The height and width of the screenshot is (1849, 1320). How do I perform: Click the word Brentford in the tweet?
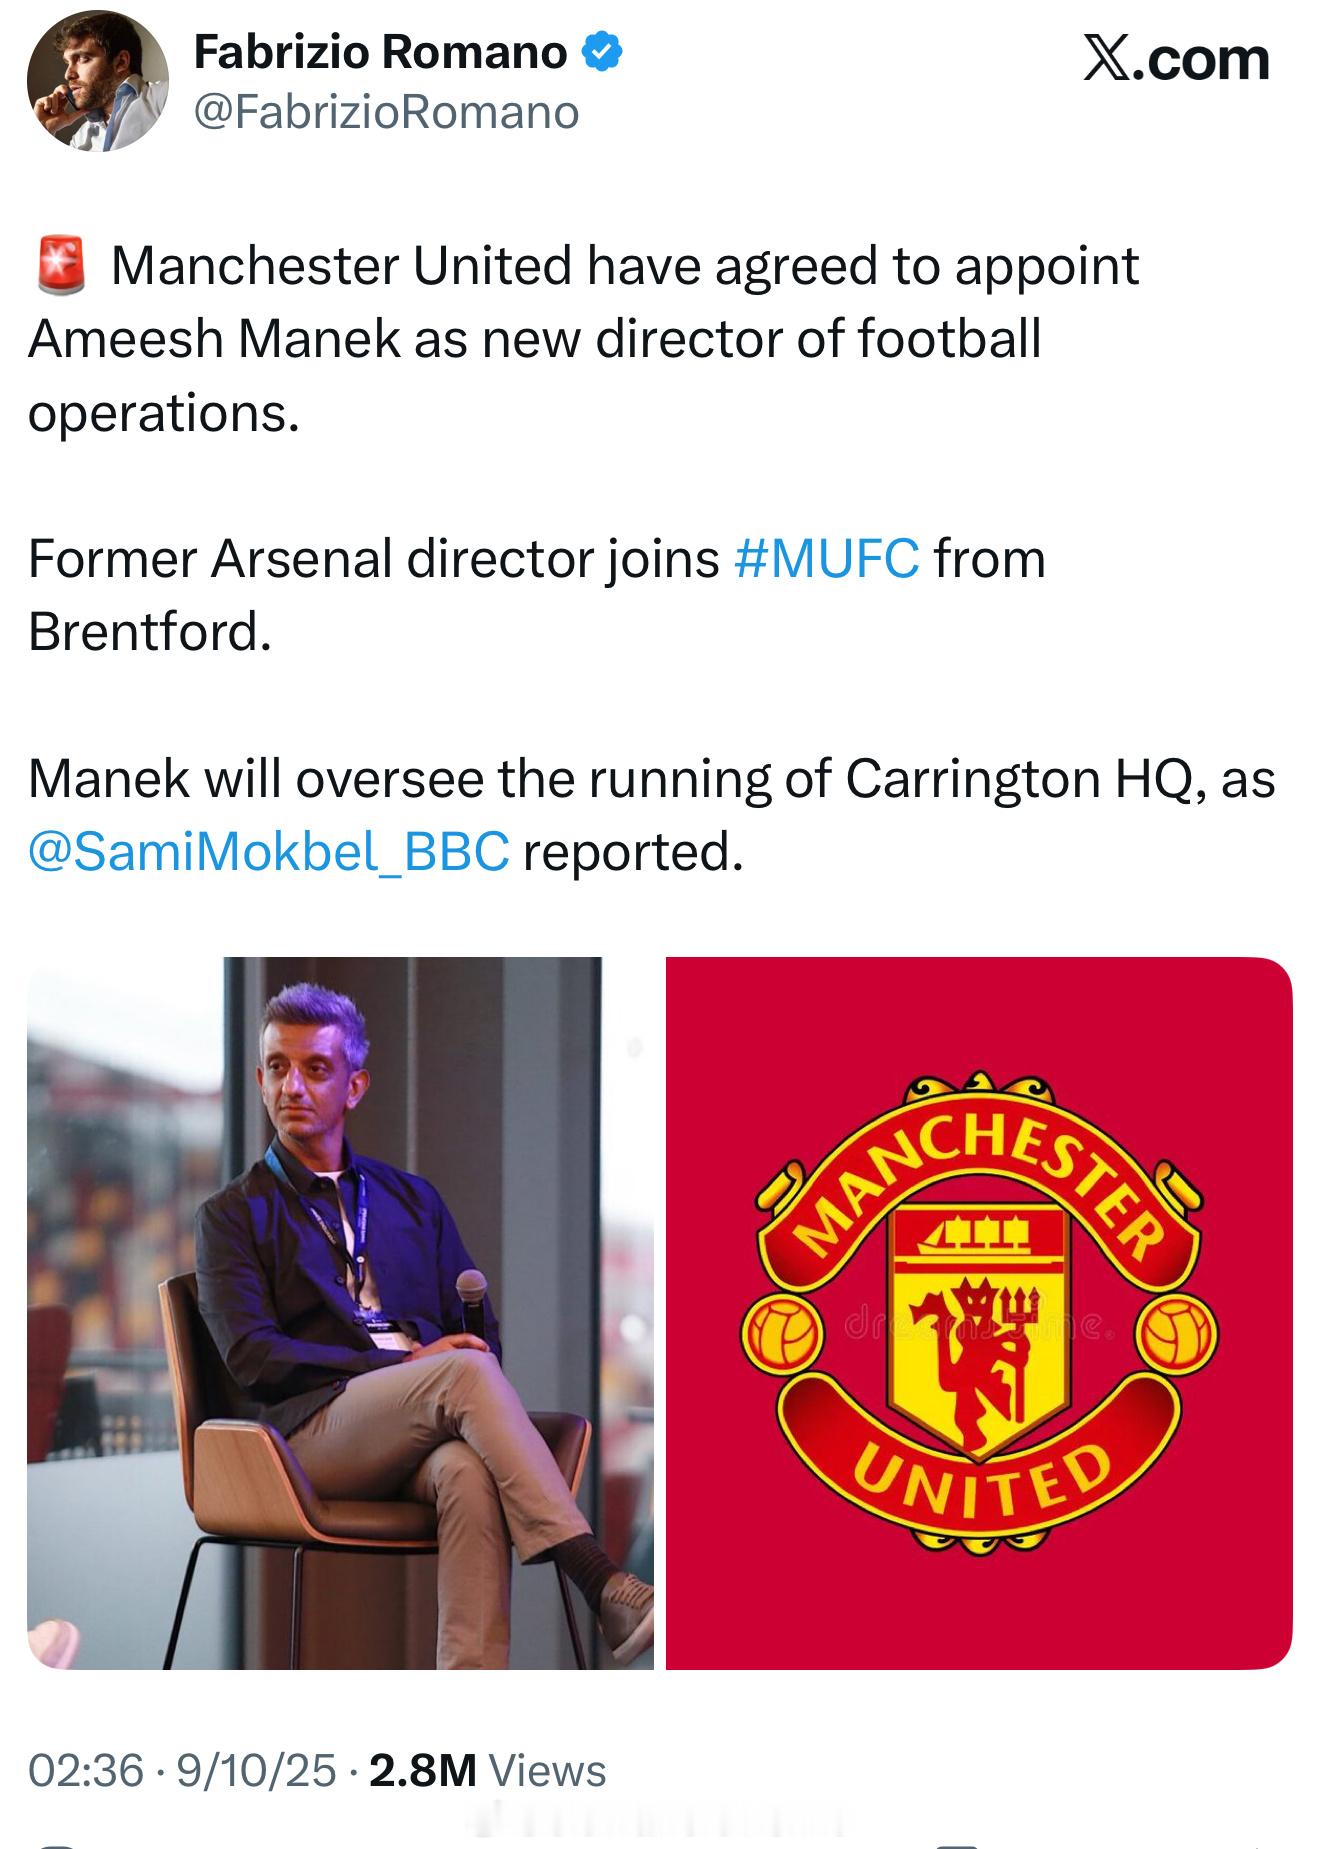pyautogui.click(x=149, y=632)
